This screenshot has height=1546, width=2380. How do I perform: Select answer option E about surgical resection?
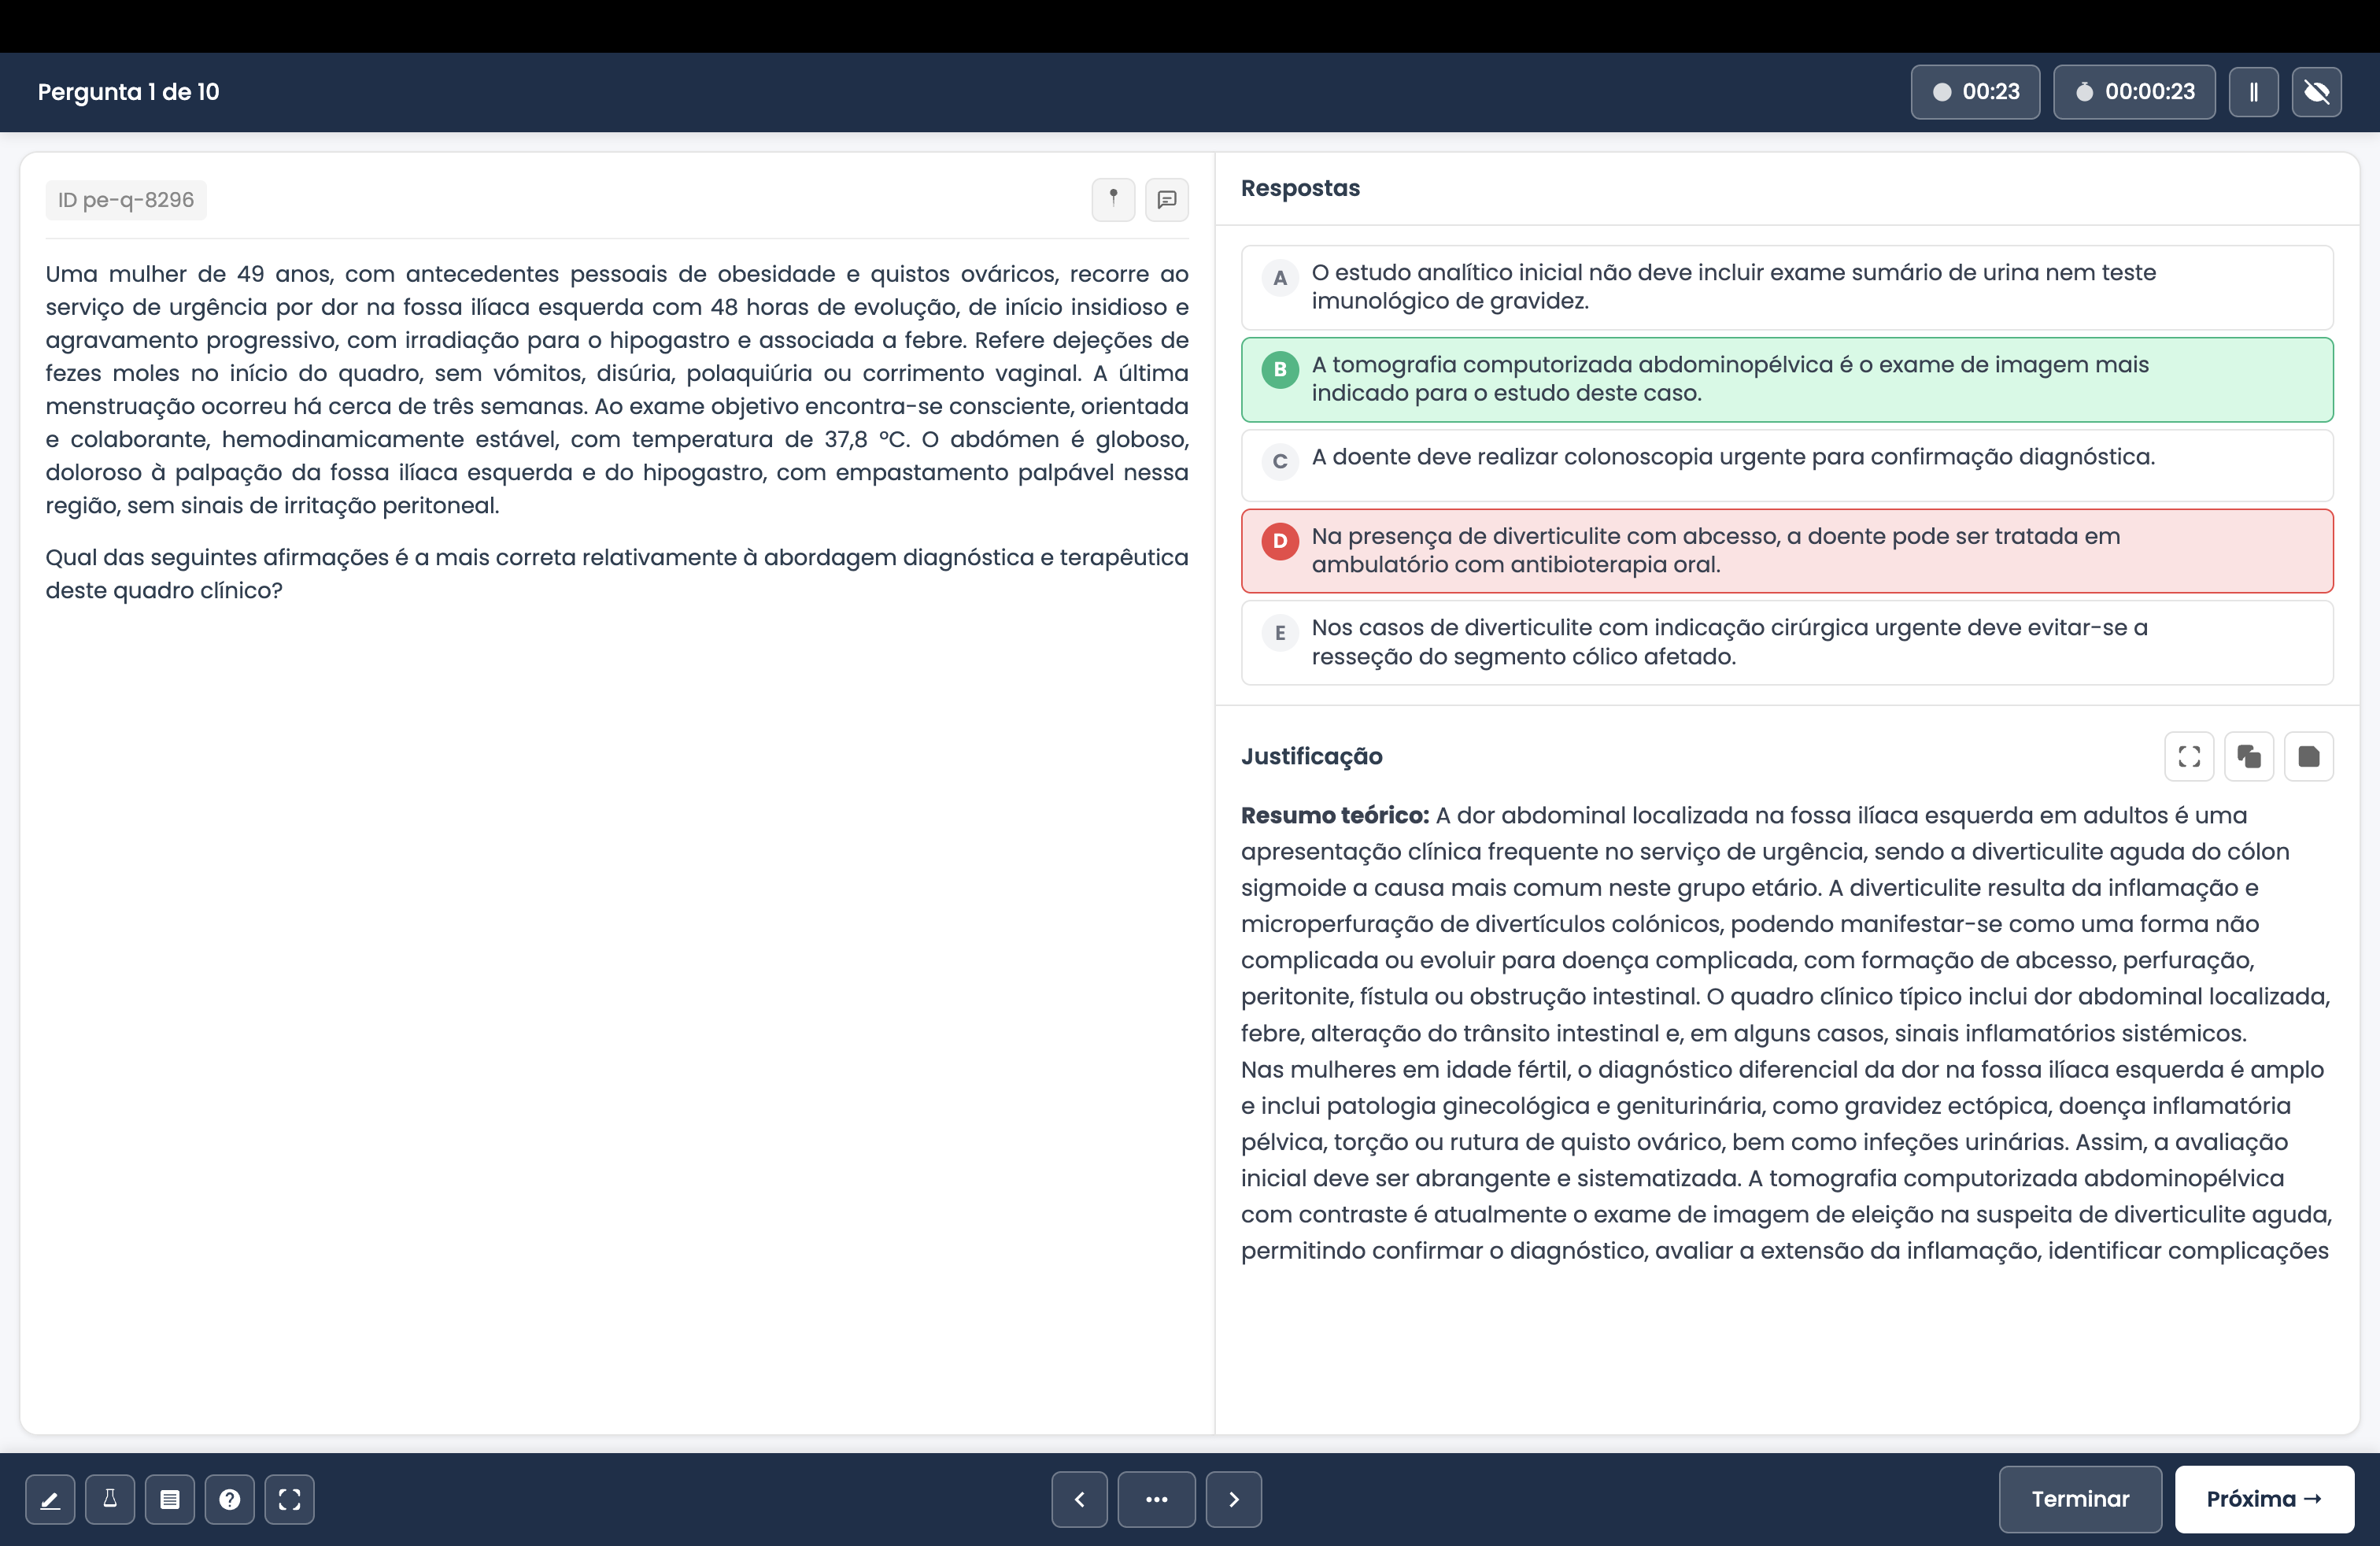point(1786,642)
